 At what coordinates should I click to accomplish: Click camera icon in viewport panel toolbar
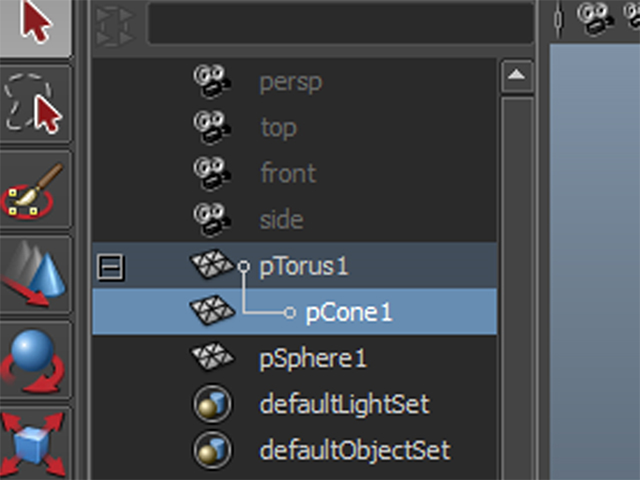point(596,18)
